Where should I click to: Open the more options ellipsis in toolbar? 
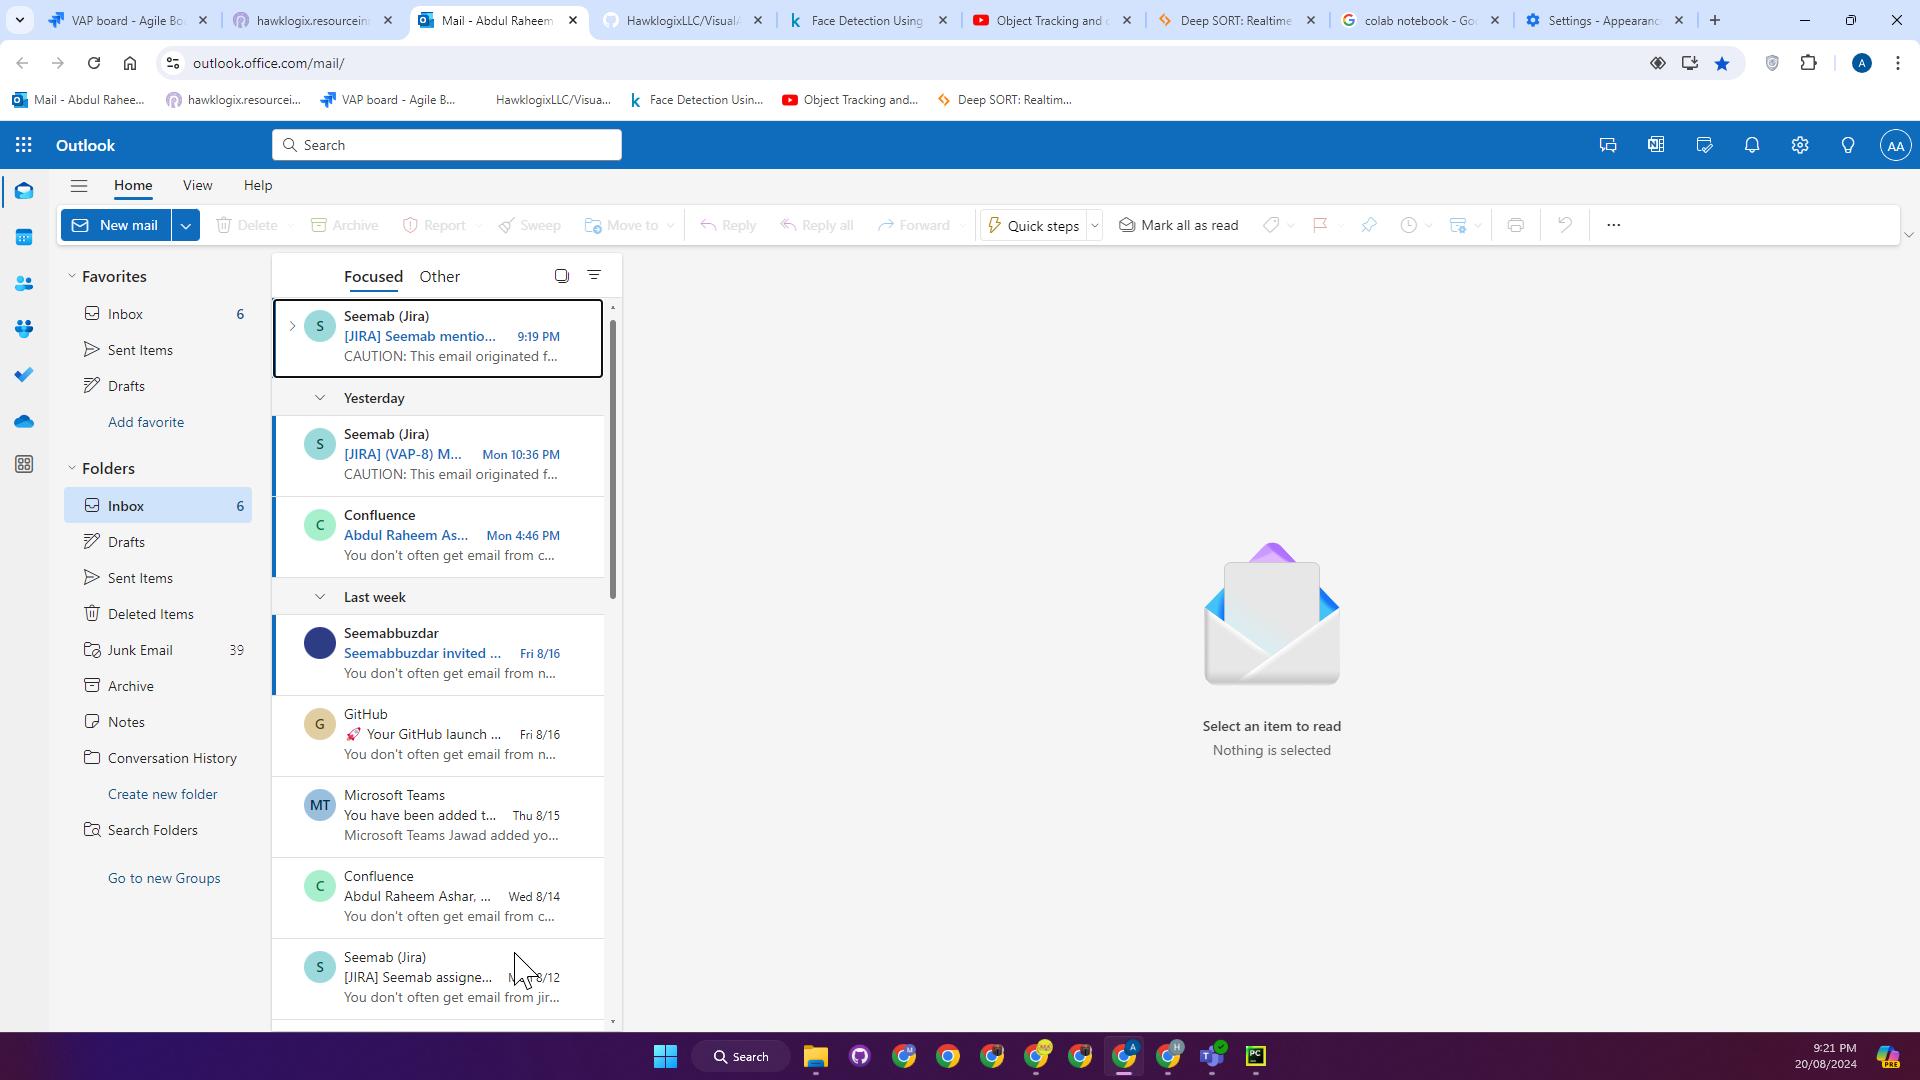(x=1613, y=225)
